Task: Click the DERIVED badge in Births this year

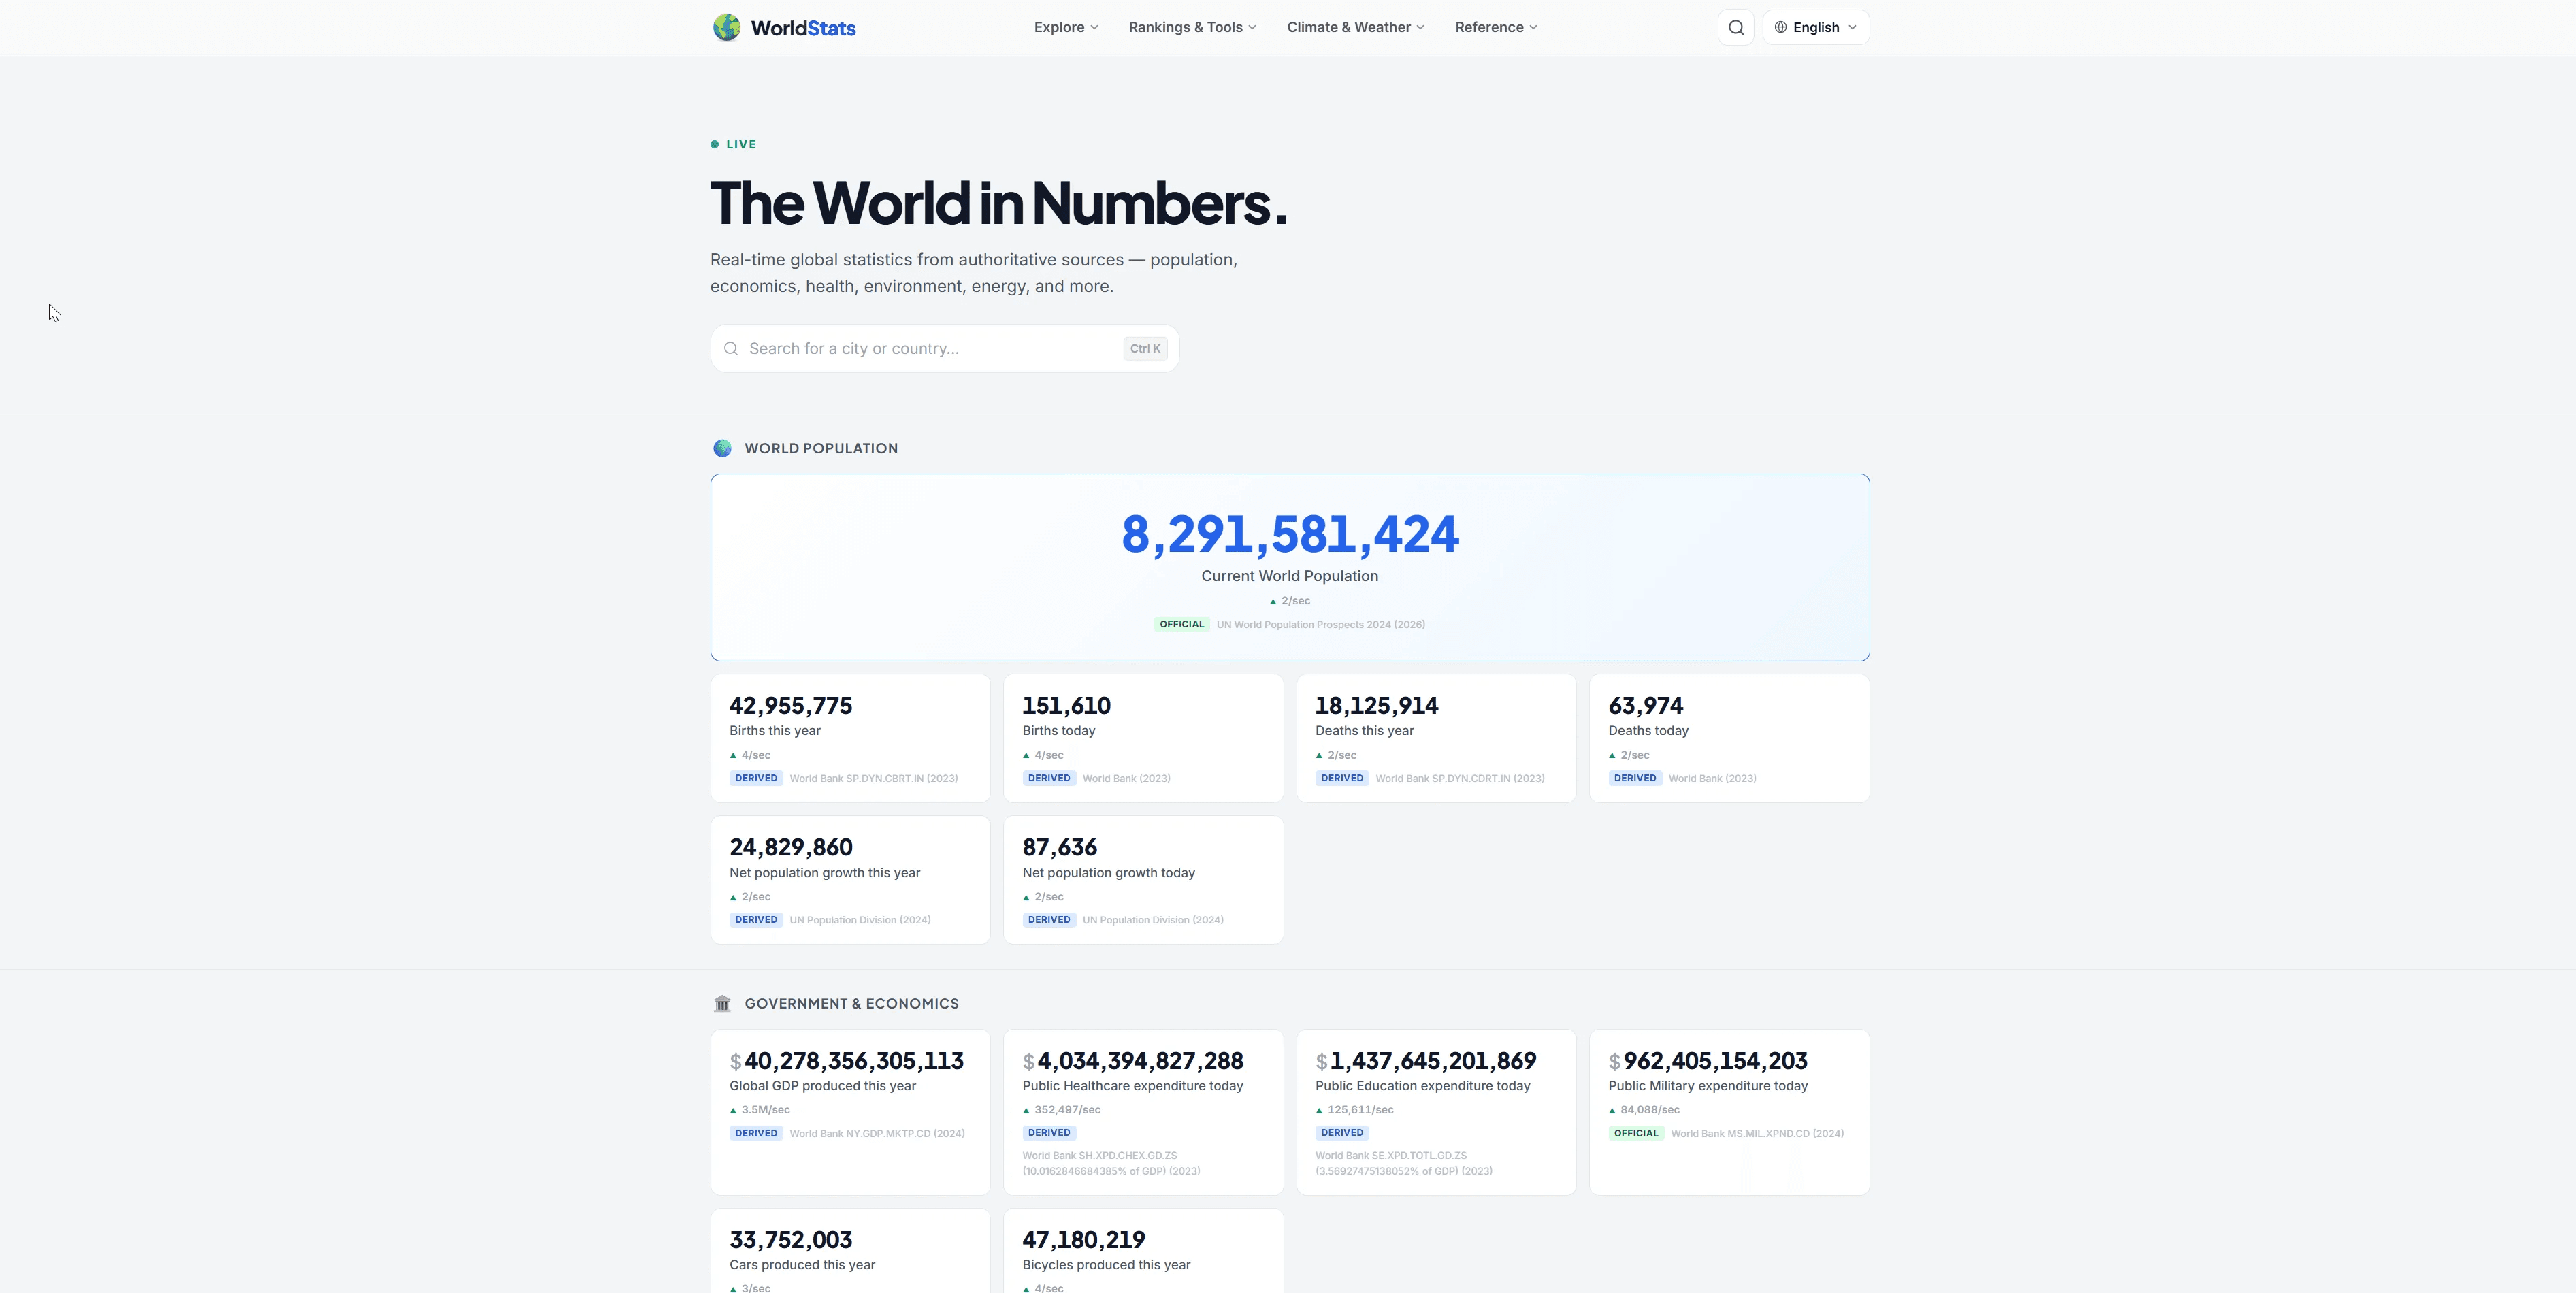Action: 756,778
